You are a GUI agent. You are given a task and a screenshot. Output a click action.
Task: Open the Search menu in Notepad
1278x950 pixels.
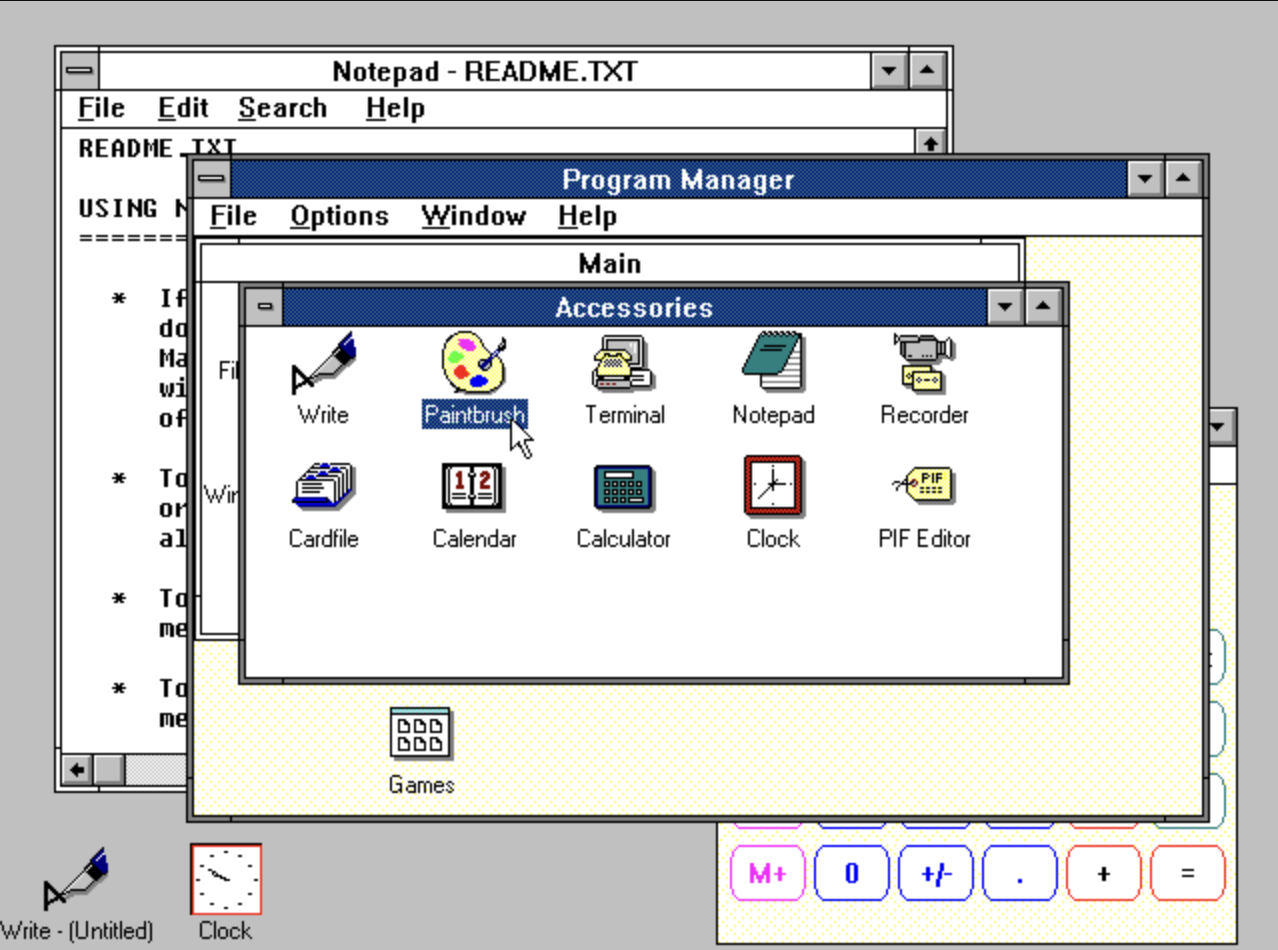(283, 107)
